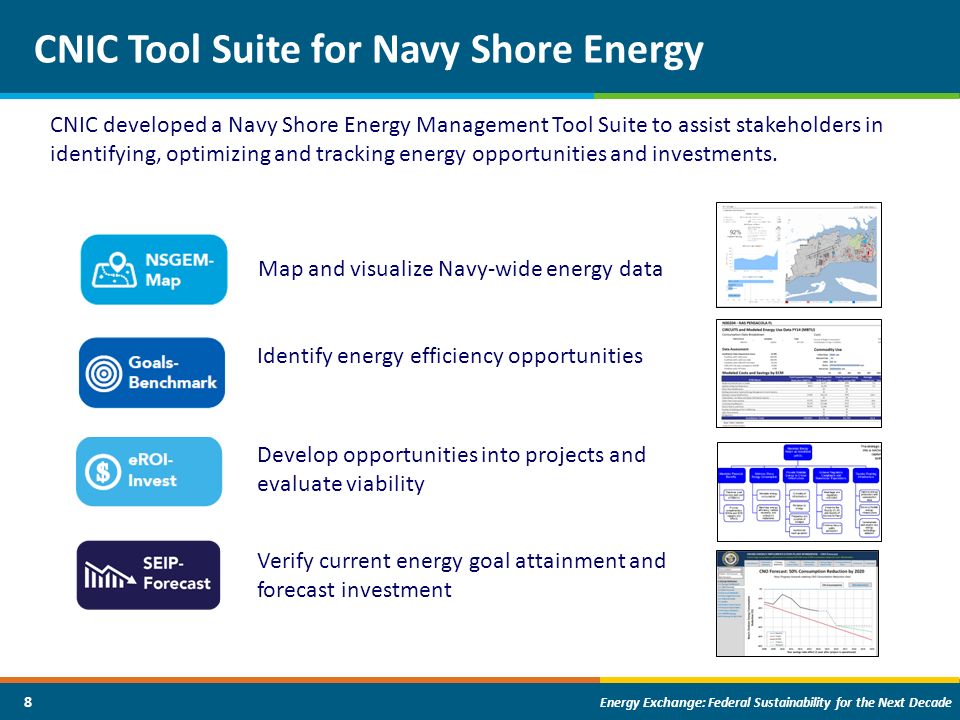Select the eROI-Invest button label

coord(152,470)
